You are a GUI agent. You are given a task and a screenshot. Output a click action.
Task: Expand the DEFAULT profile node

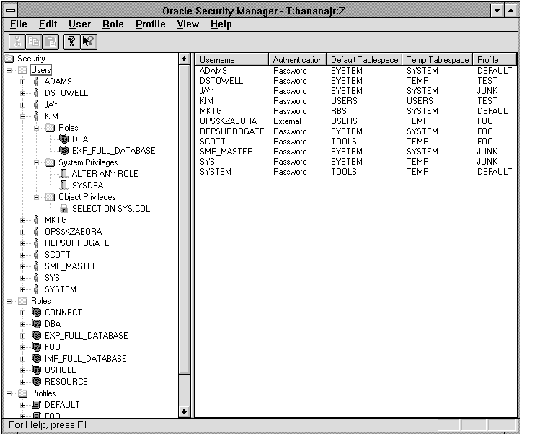pos(23,405)
